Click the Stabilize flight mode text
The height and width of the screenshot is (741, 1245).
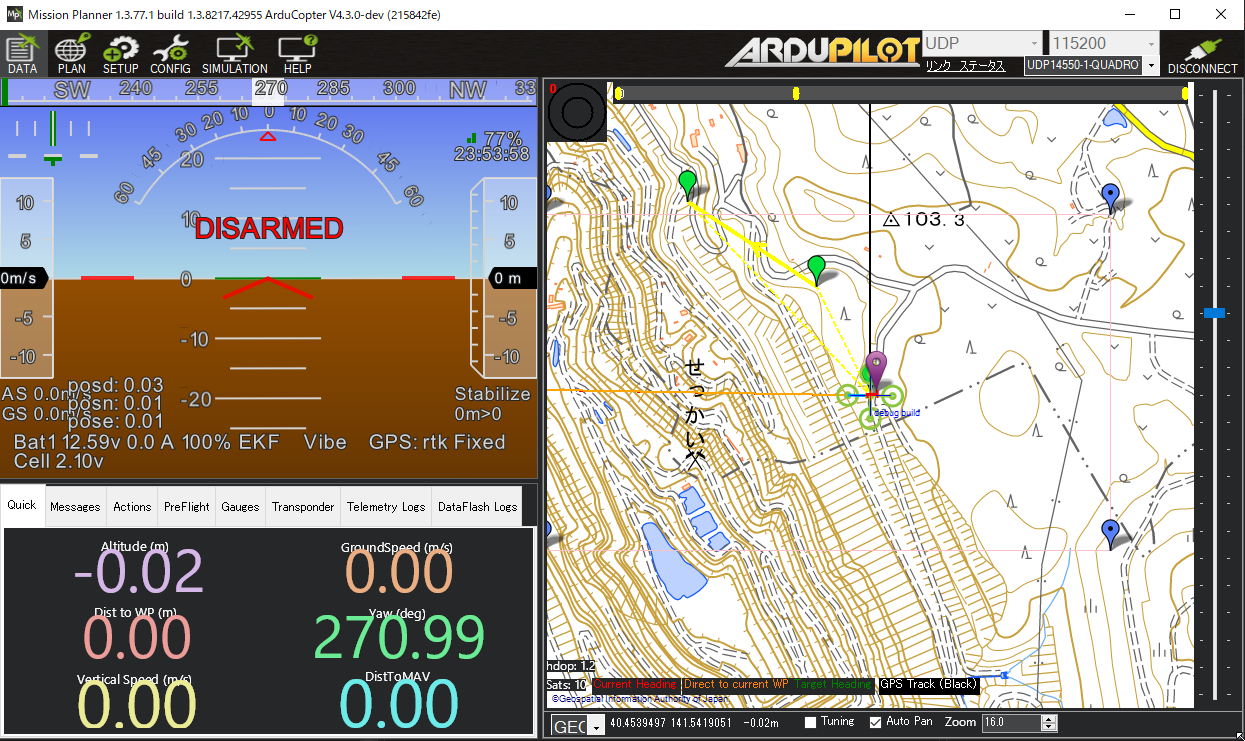[492, 394]
